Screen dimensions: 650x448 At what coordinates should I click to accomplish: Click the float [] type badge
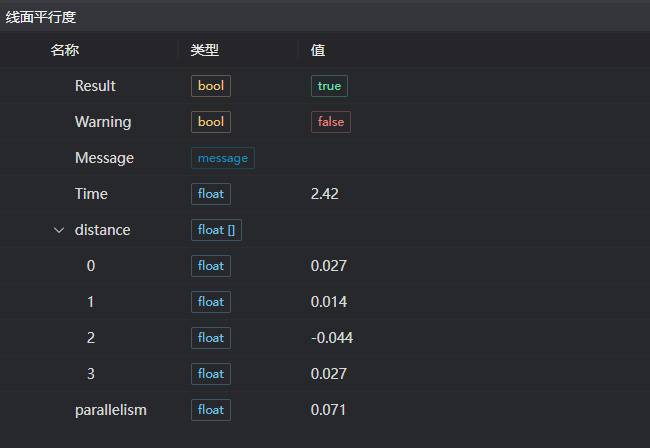216,230
